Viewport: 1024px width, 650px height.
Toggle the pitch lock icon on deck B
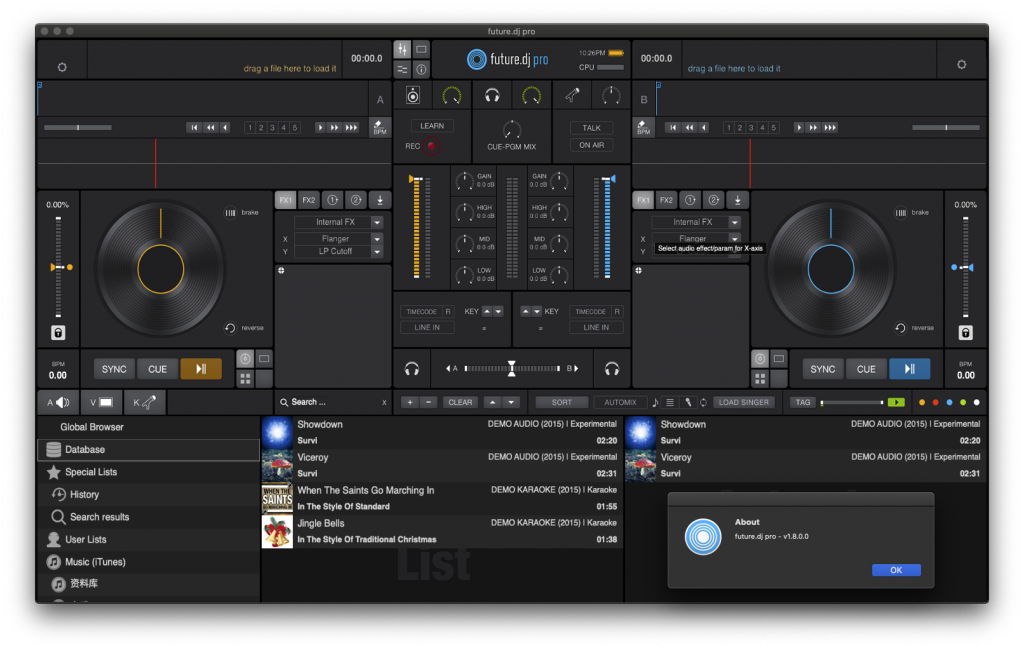click(965, 333)
